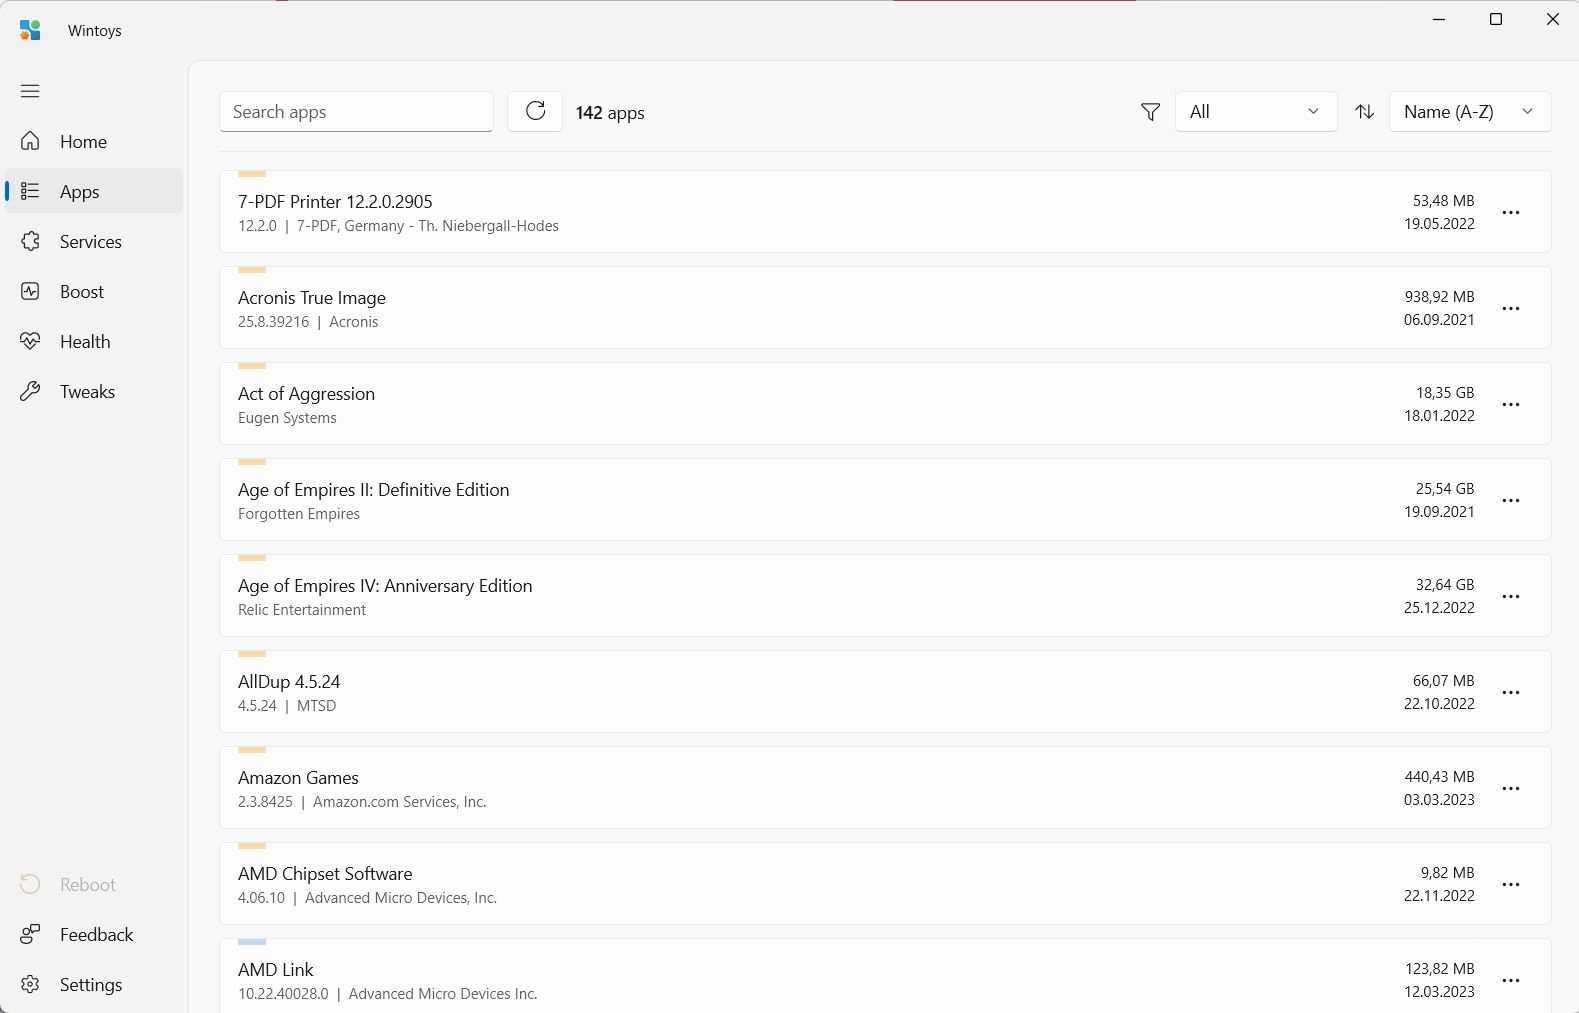Navigate to the Boost page
The height and width of the screenshot is (1013, 1579).
coord(94,291)
